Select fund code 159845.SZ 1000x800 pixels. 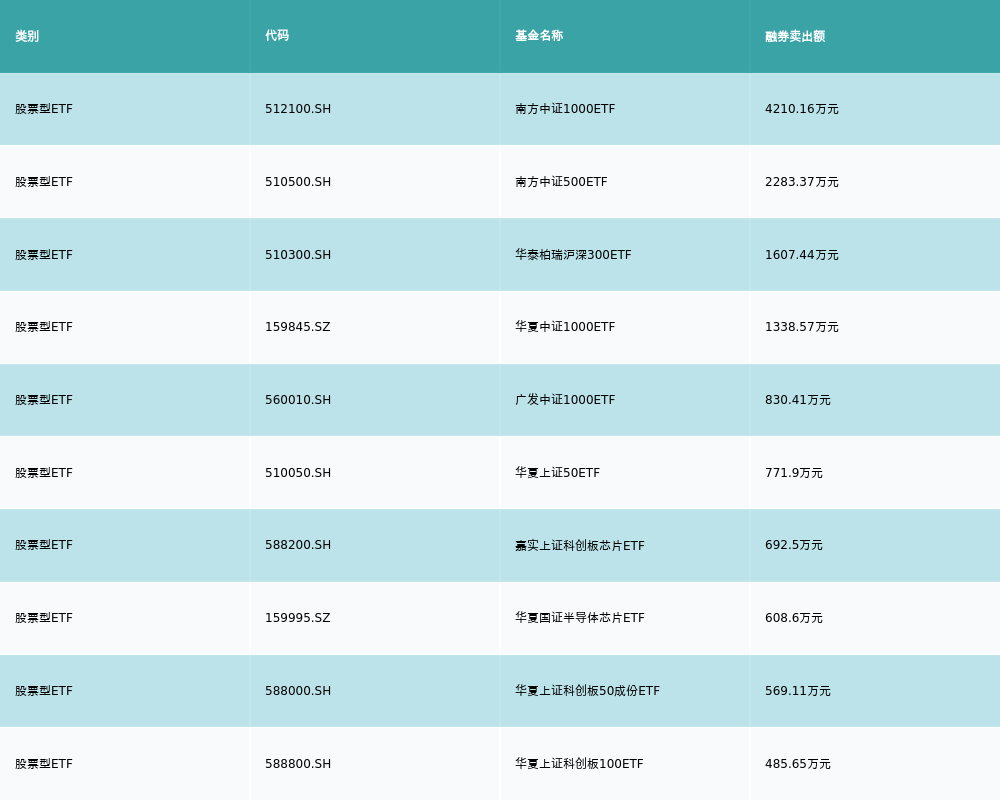coord(297,327)
